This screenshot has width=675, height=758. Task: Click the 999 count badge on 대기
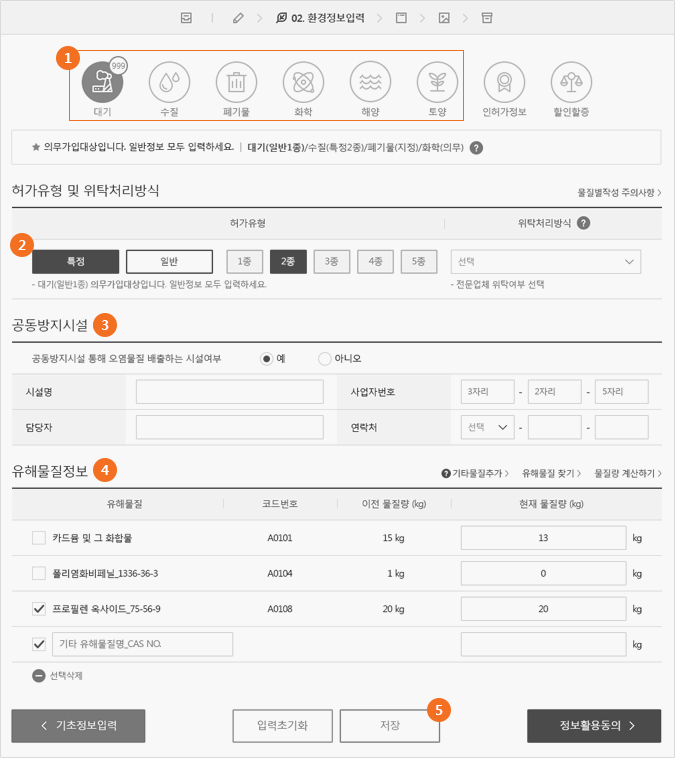[118, 66]
